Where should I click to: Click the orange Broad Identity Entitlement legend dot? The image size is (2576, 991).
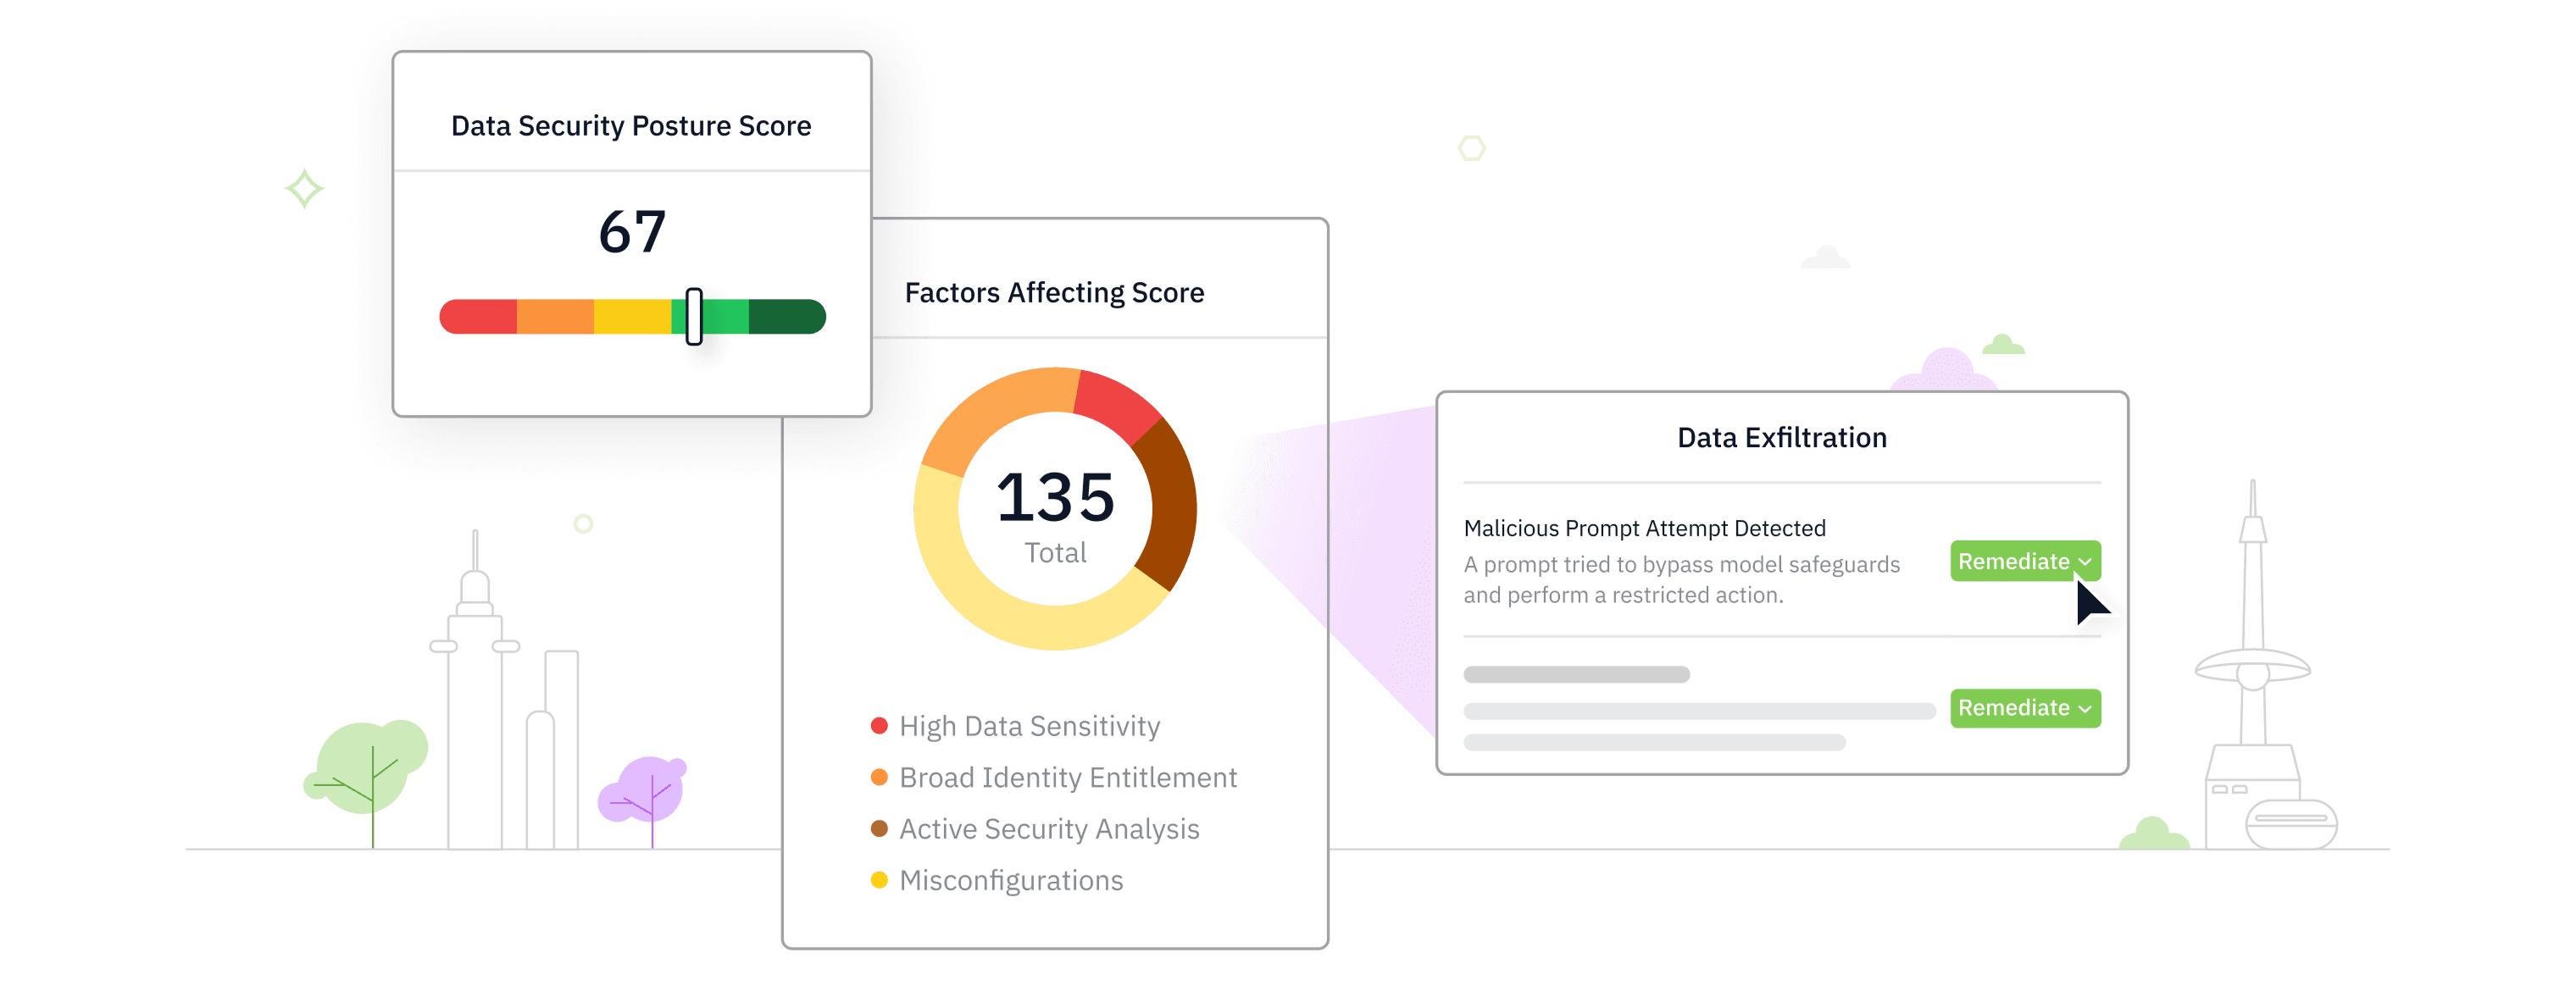click(x=879, y=777)
